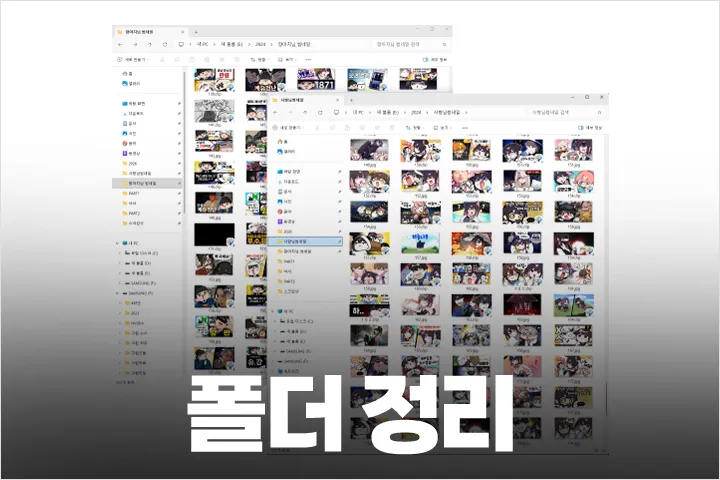Go back in the rear Explorer window
The height and width of the screenshot is (480, 720).
pos(120,45)
